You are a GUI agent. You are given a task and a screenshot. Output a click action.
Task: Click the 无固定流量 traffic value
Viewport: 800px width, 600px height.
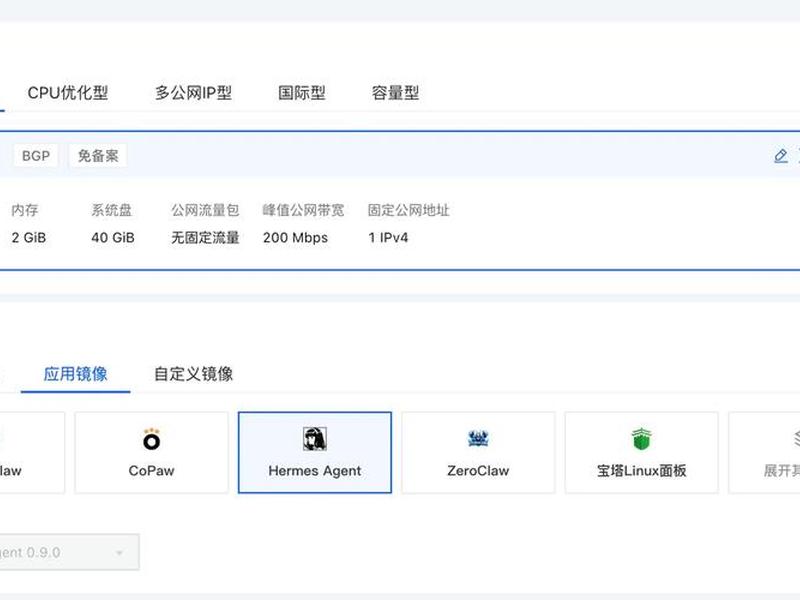[x=205, y=238]
